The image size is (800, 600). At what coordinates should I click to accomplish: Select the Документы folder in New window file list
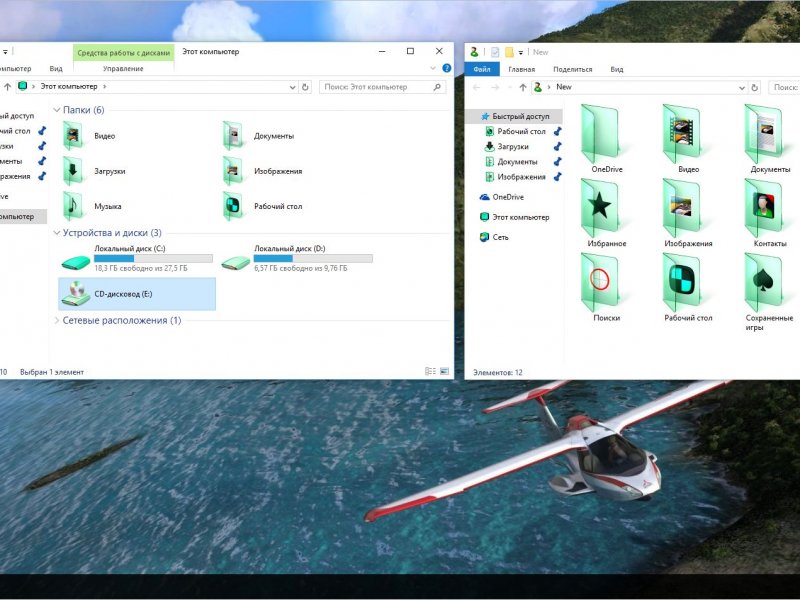[x=769, y=139]
